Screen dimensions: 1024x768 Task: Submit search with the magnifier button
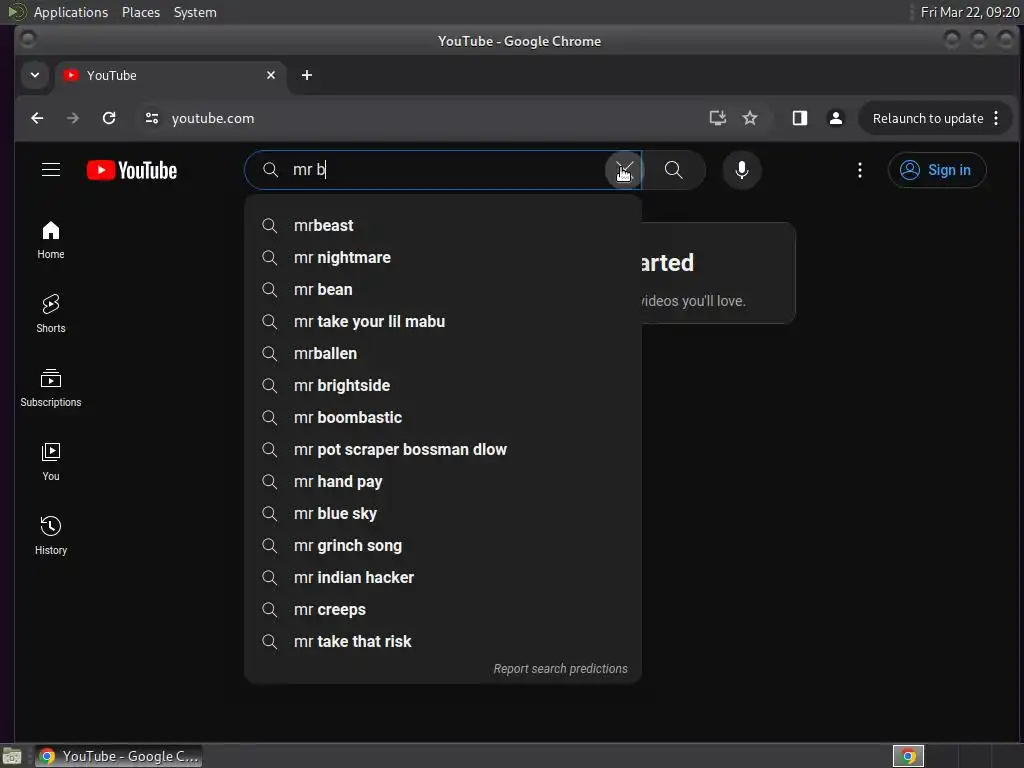tap(673, 170)
